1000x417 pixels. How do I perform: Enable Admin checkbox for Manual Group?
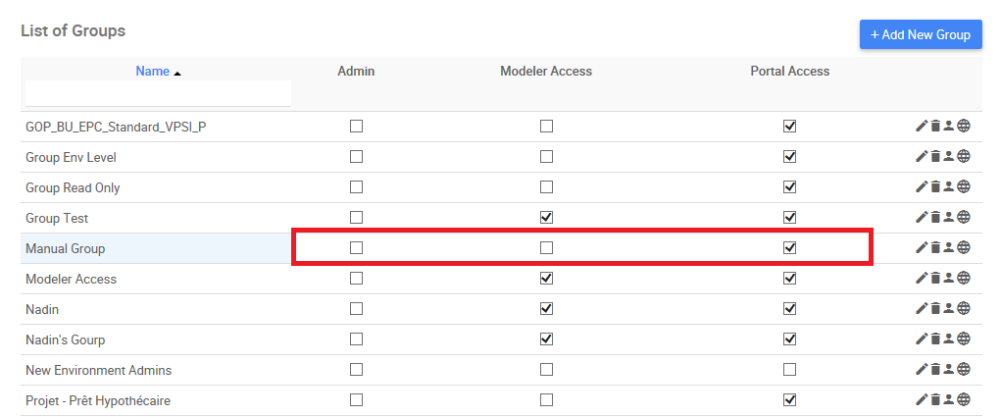point(356,248)
